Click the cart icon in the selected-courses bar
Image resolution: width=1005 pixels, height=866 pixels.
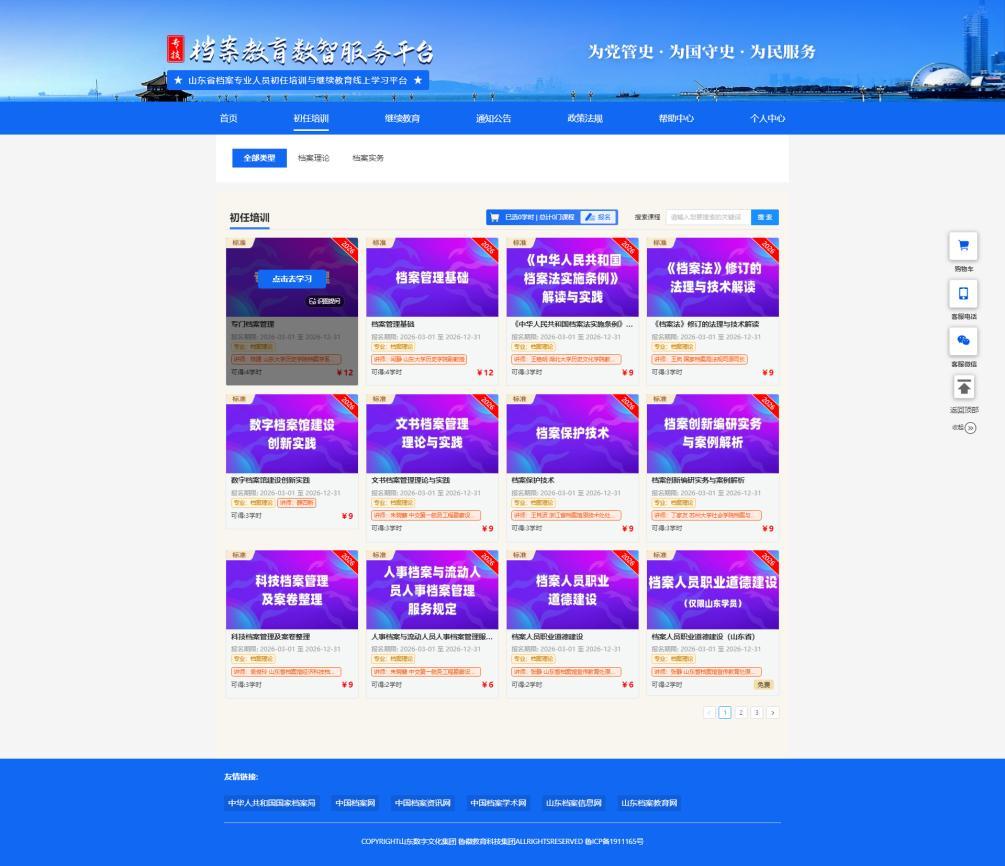pyautogui.click(x=494, y=217)
